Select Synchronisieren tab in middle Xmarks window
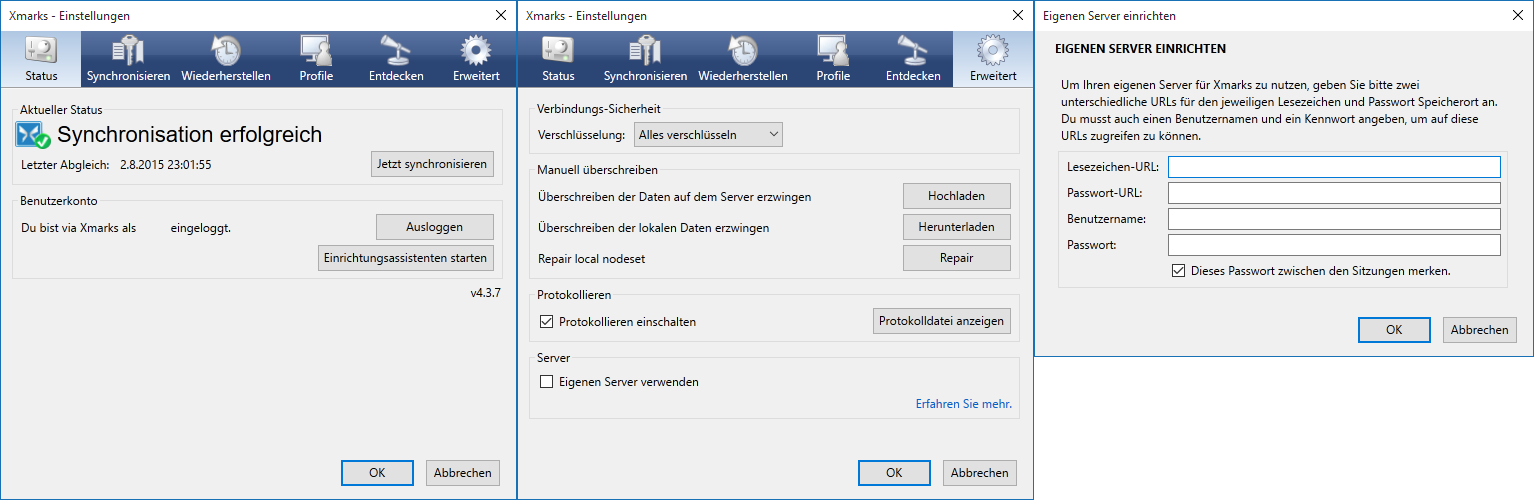1535x500 pixels. [646, 59]
